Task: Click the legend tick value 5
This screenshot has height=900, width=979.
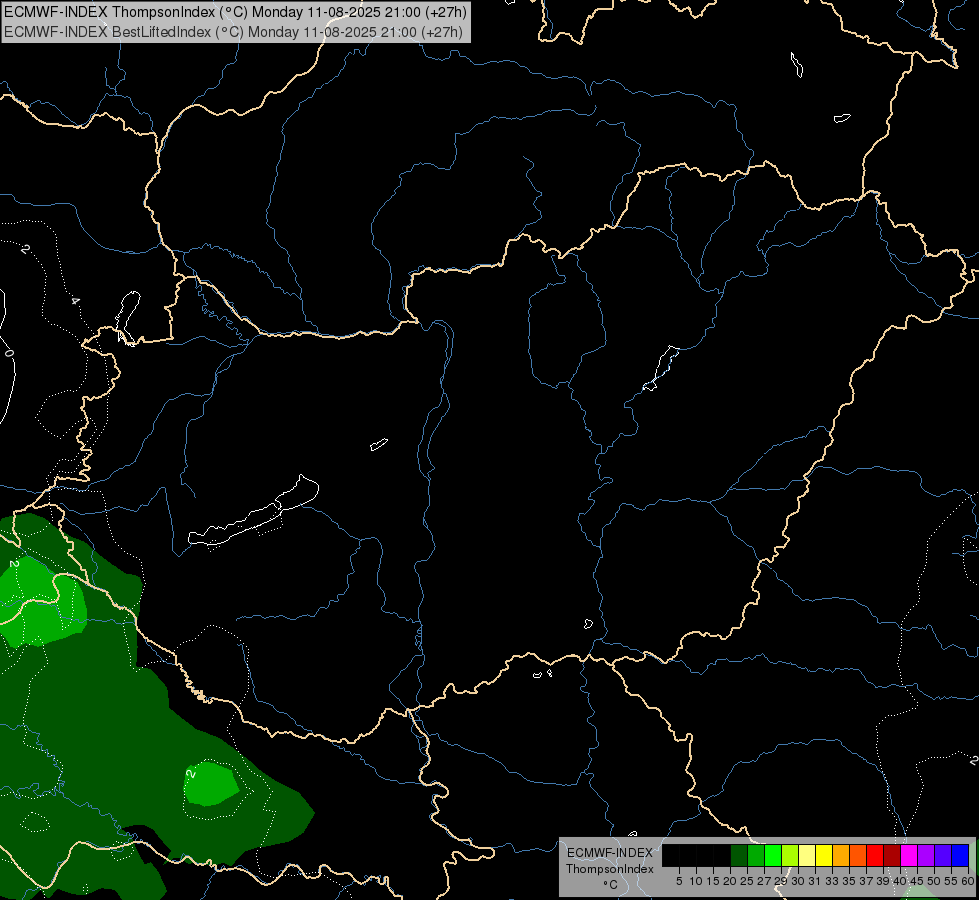Action: (x=679, y=881)
